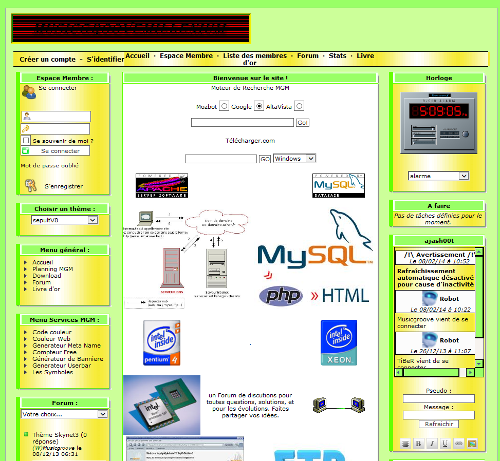Click the shoutbox vertical scrollbar down arrow
Screen dimensions: 500x461
point(479,363)
